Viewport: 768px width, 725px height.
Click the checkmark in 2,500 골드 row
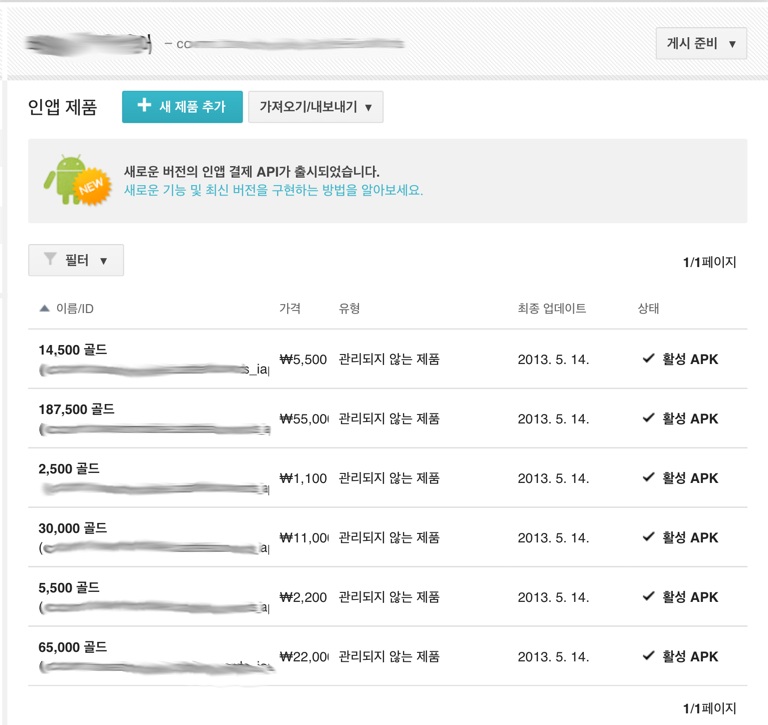pyautogui.click(x=649, y=478)
